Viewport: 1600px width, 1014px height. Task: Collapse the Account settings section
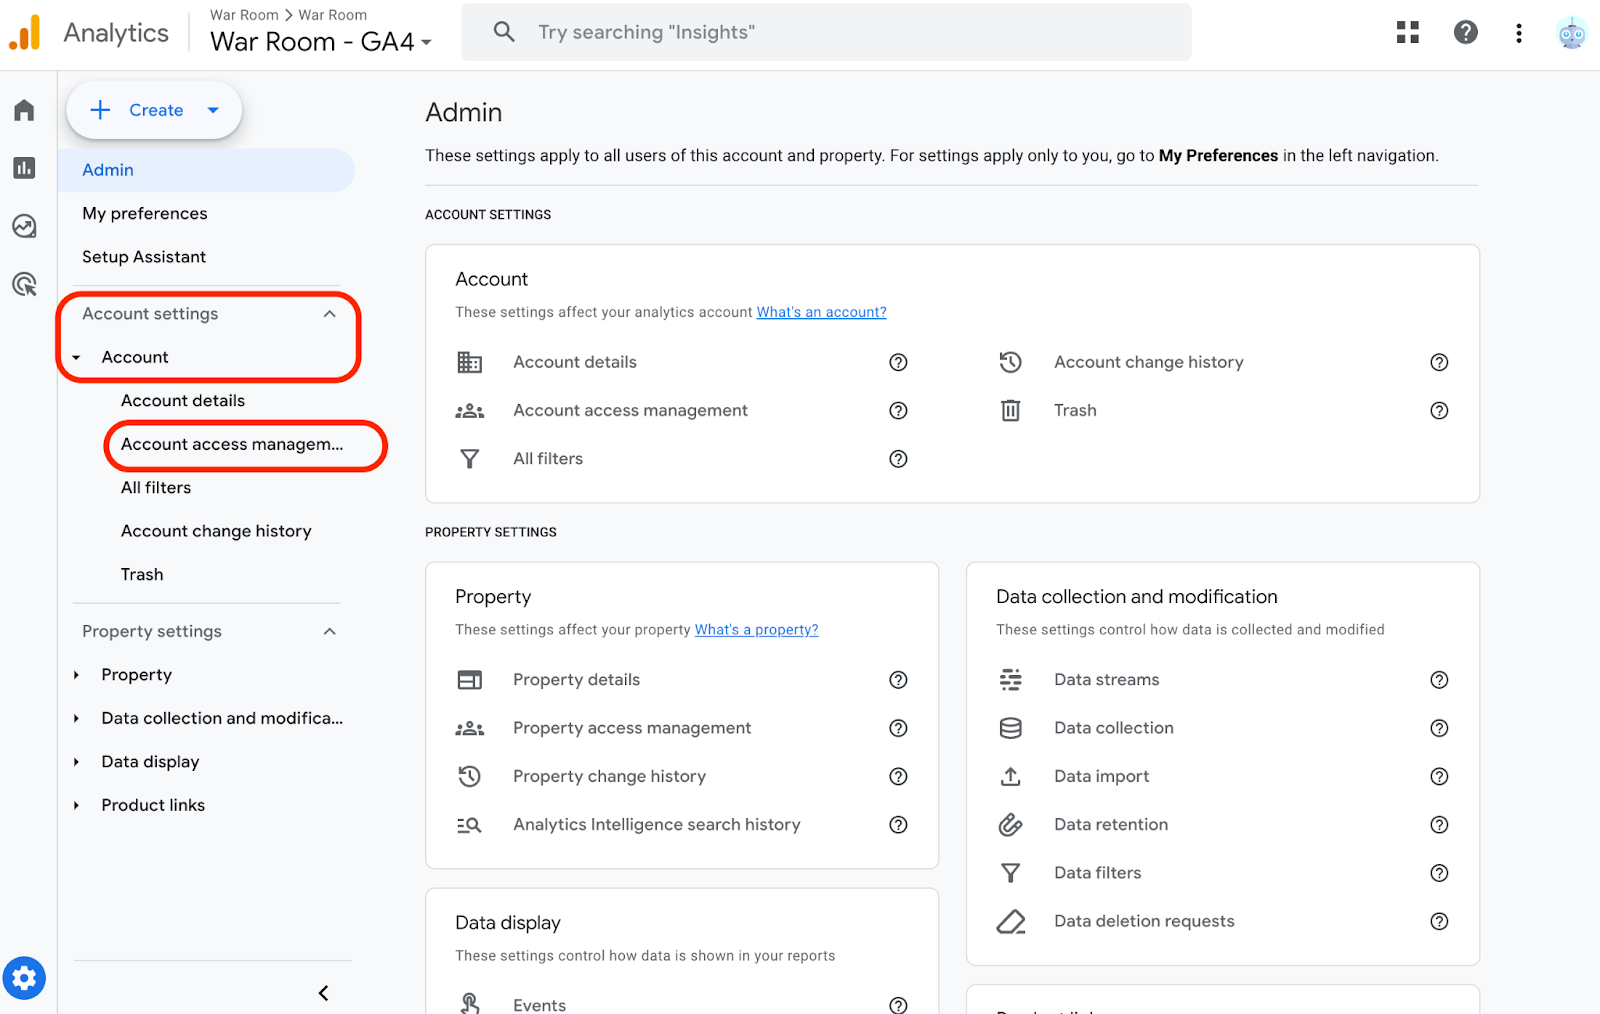pos(329,314)
